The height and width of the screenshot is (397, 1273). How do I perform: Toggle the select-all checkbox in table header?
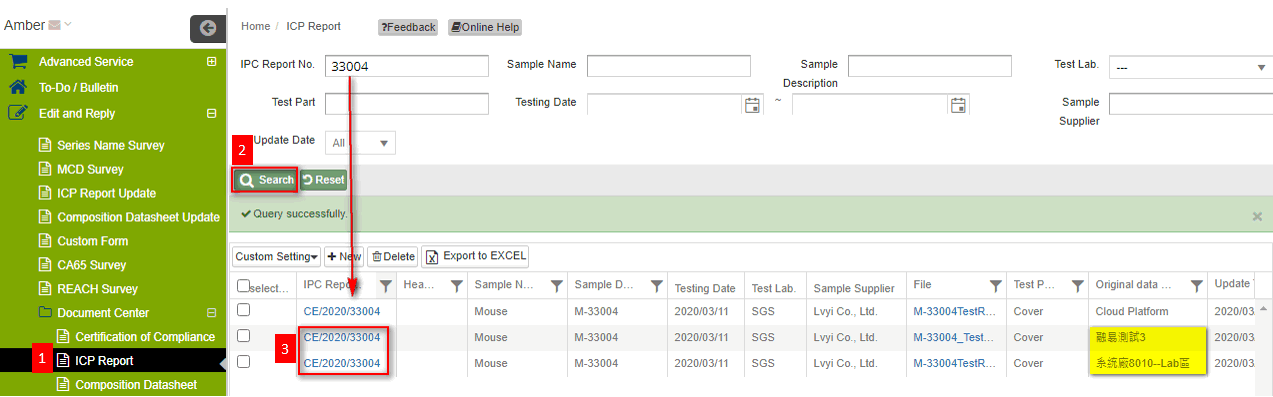243,286
